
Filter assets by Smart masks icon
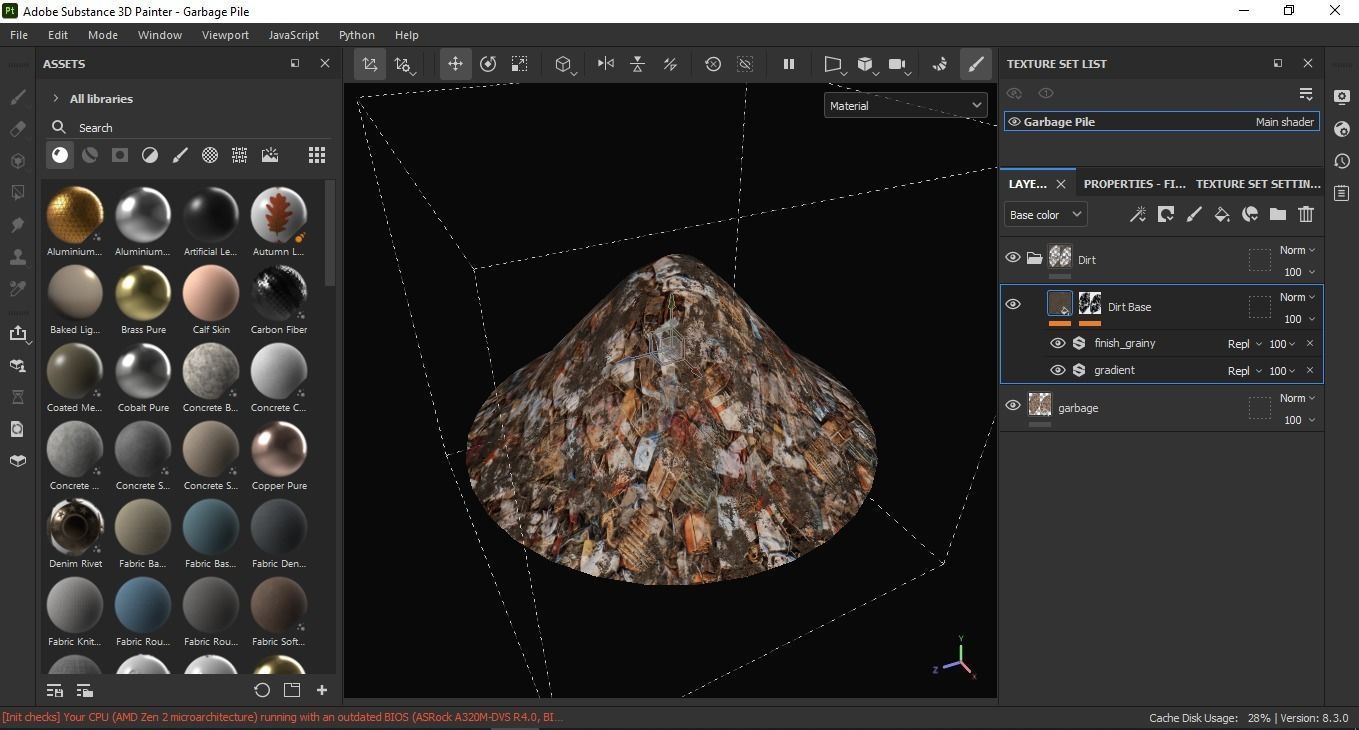120,155
